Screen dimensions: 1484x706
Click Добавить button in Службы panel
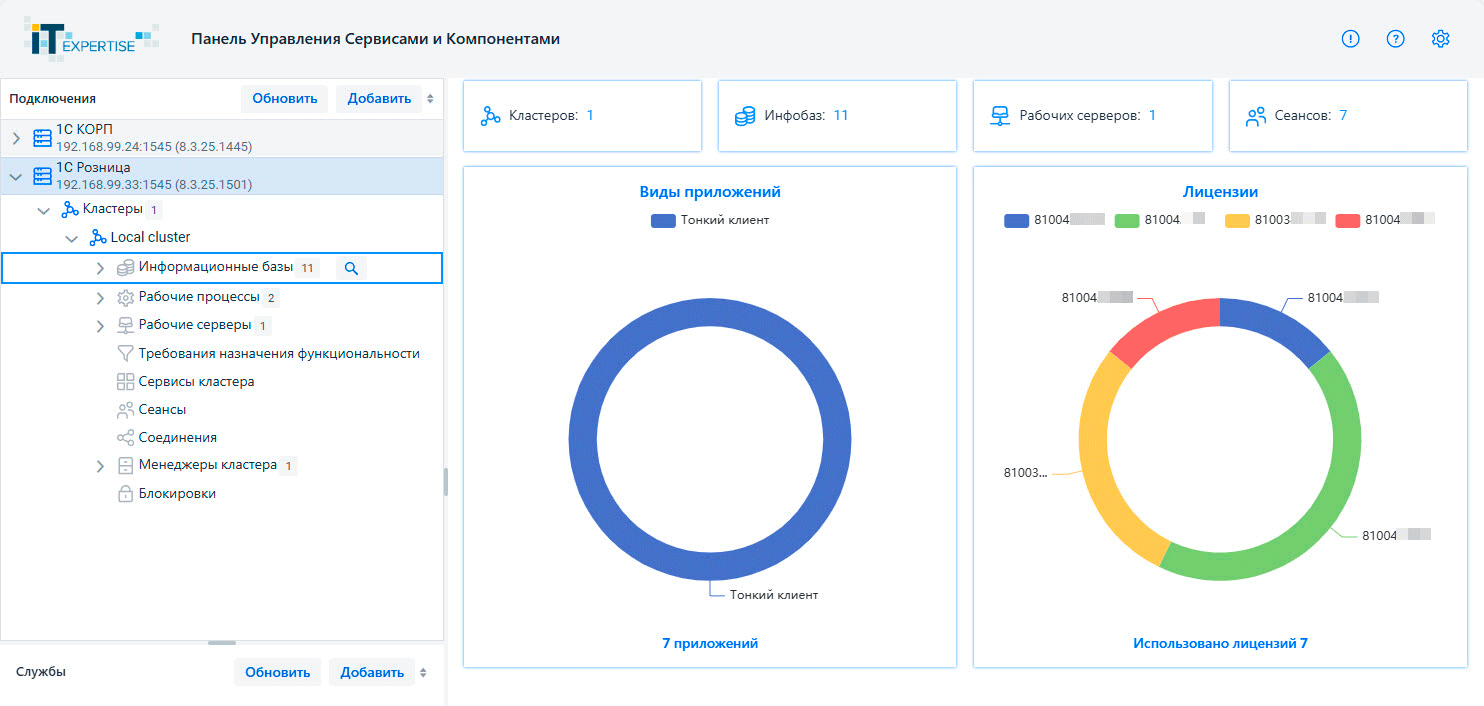click(x=372, y=672)
